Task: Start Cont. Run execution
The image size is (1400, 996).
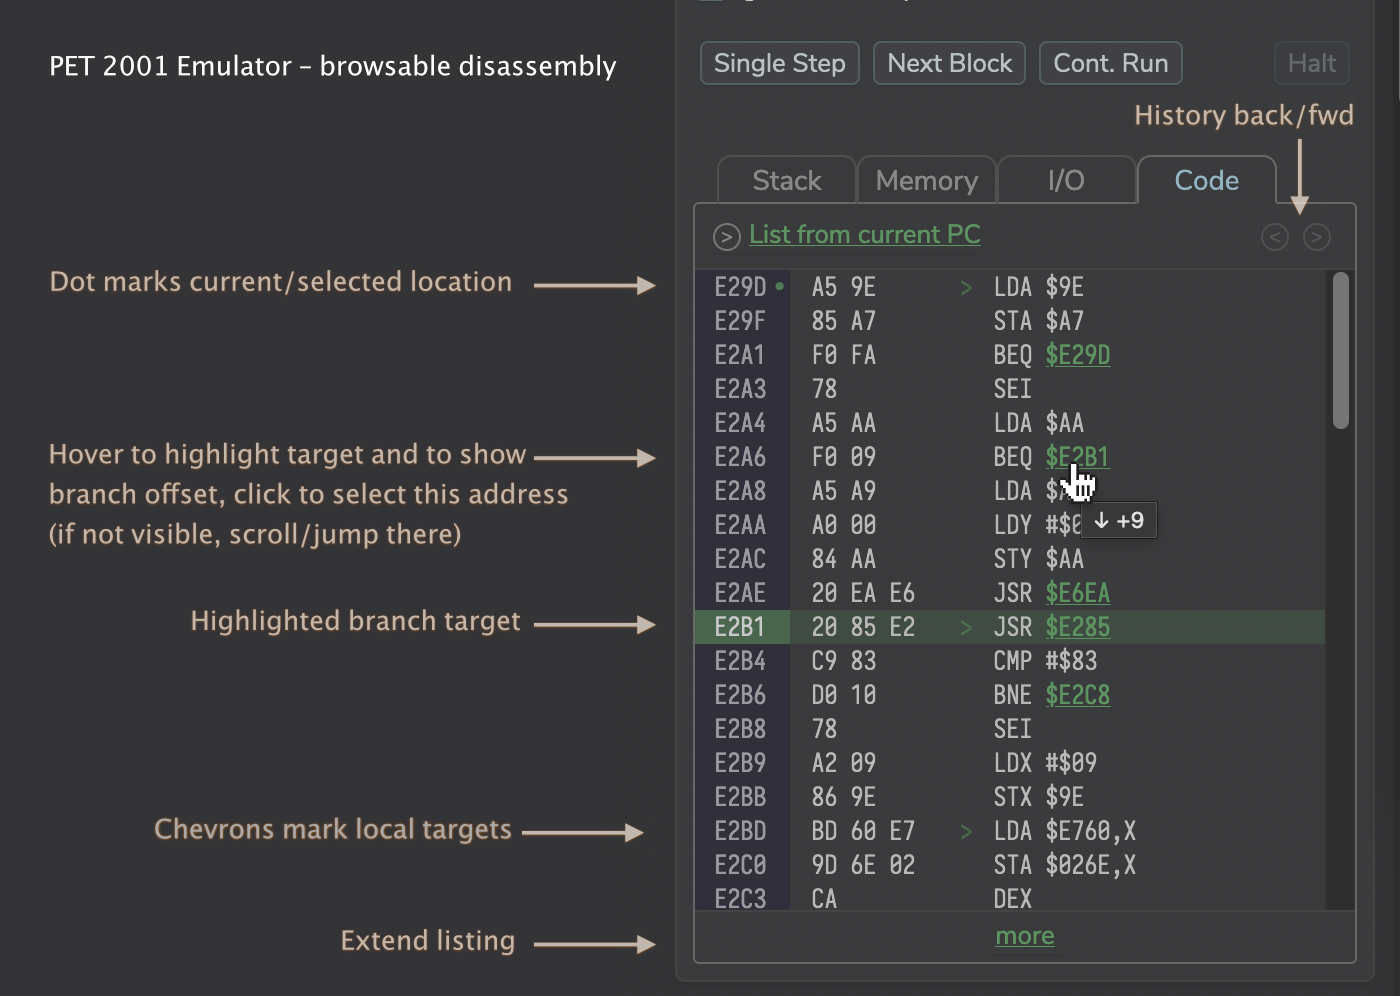Action: coord(1111,63)
